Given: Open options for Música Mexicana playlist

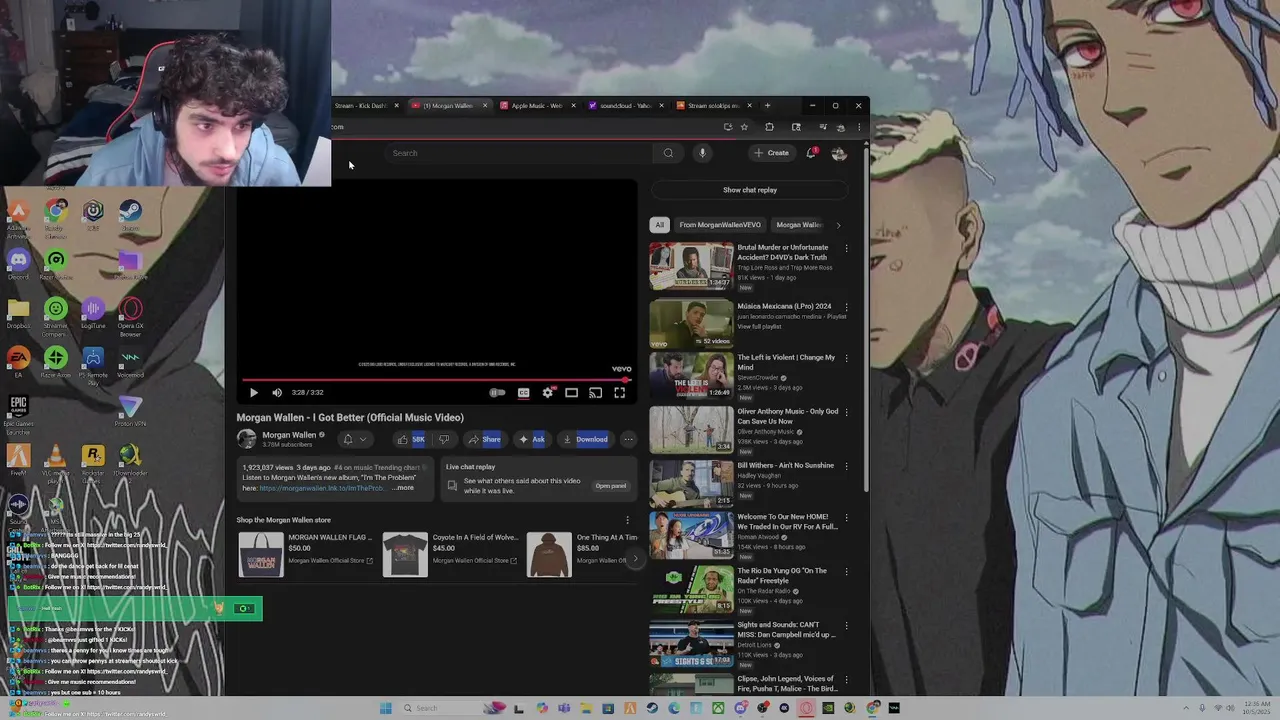Looking at the screenshot, I should tap(846, 307).
